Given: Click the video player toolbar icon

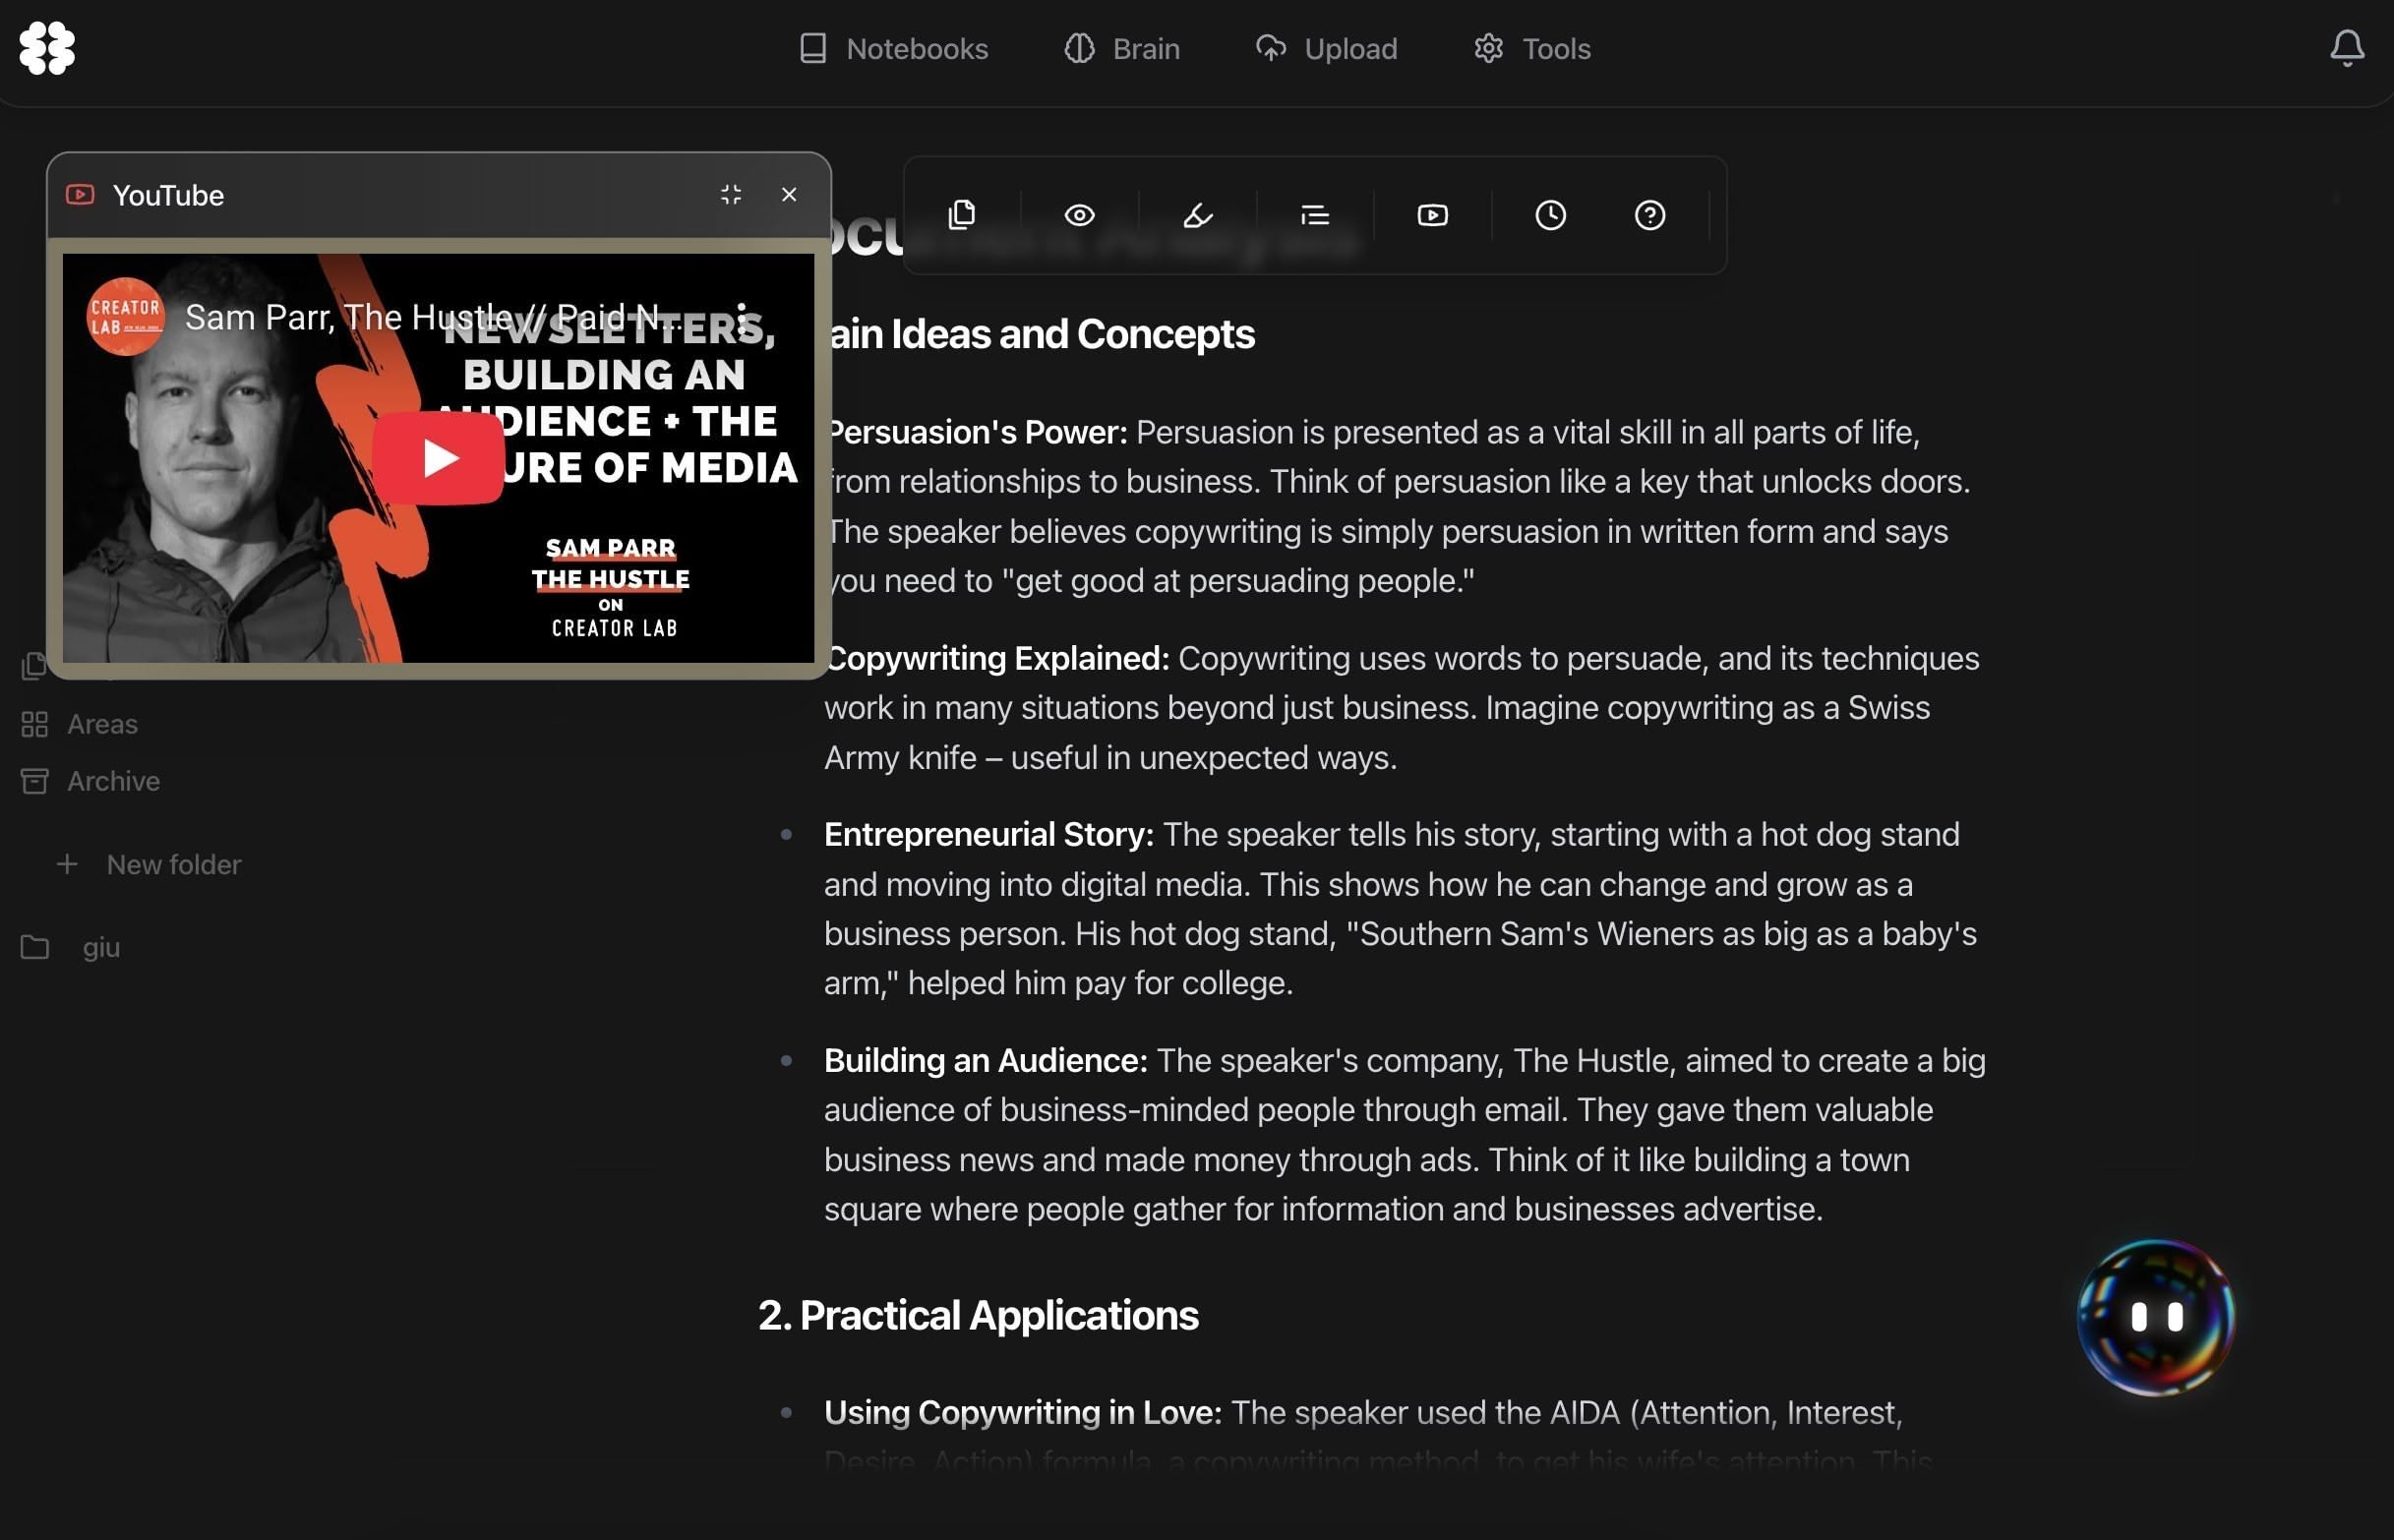Looking at the screenshot, I should tap(1432, 215).
